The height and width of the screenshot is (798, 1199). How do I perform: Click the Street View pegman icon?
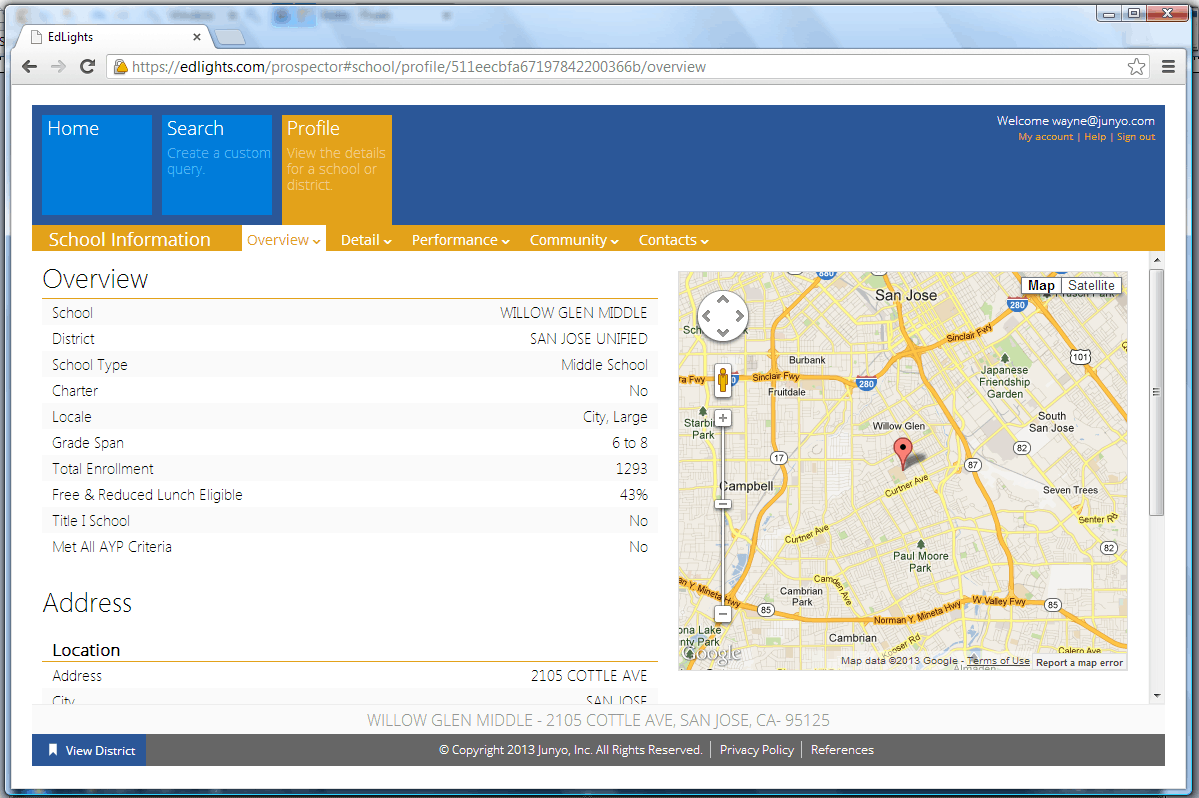723,380
